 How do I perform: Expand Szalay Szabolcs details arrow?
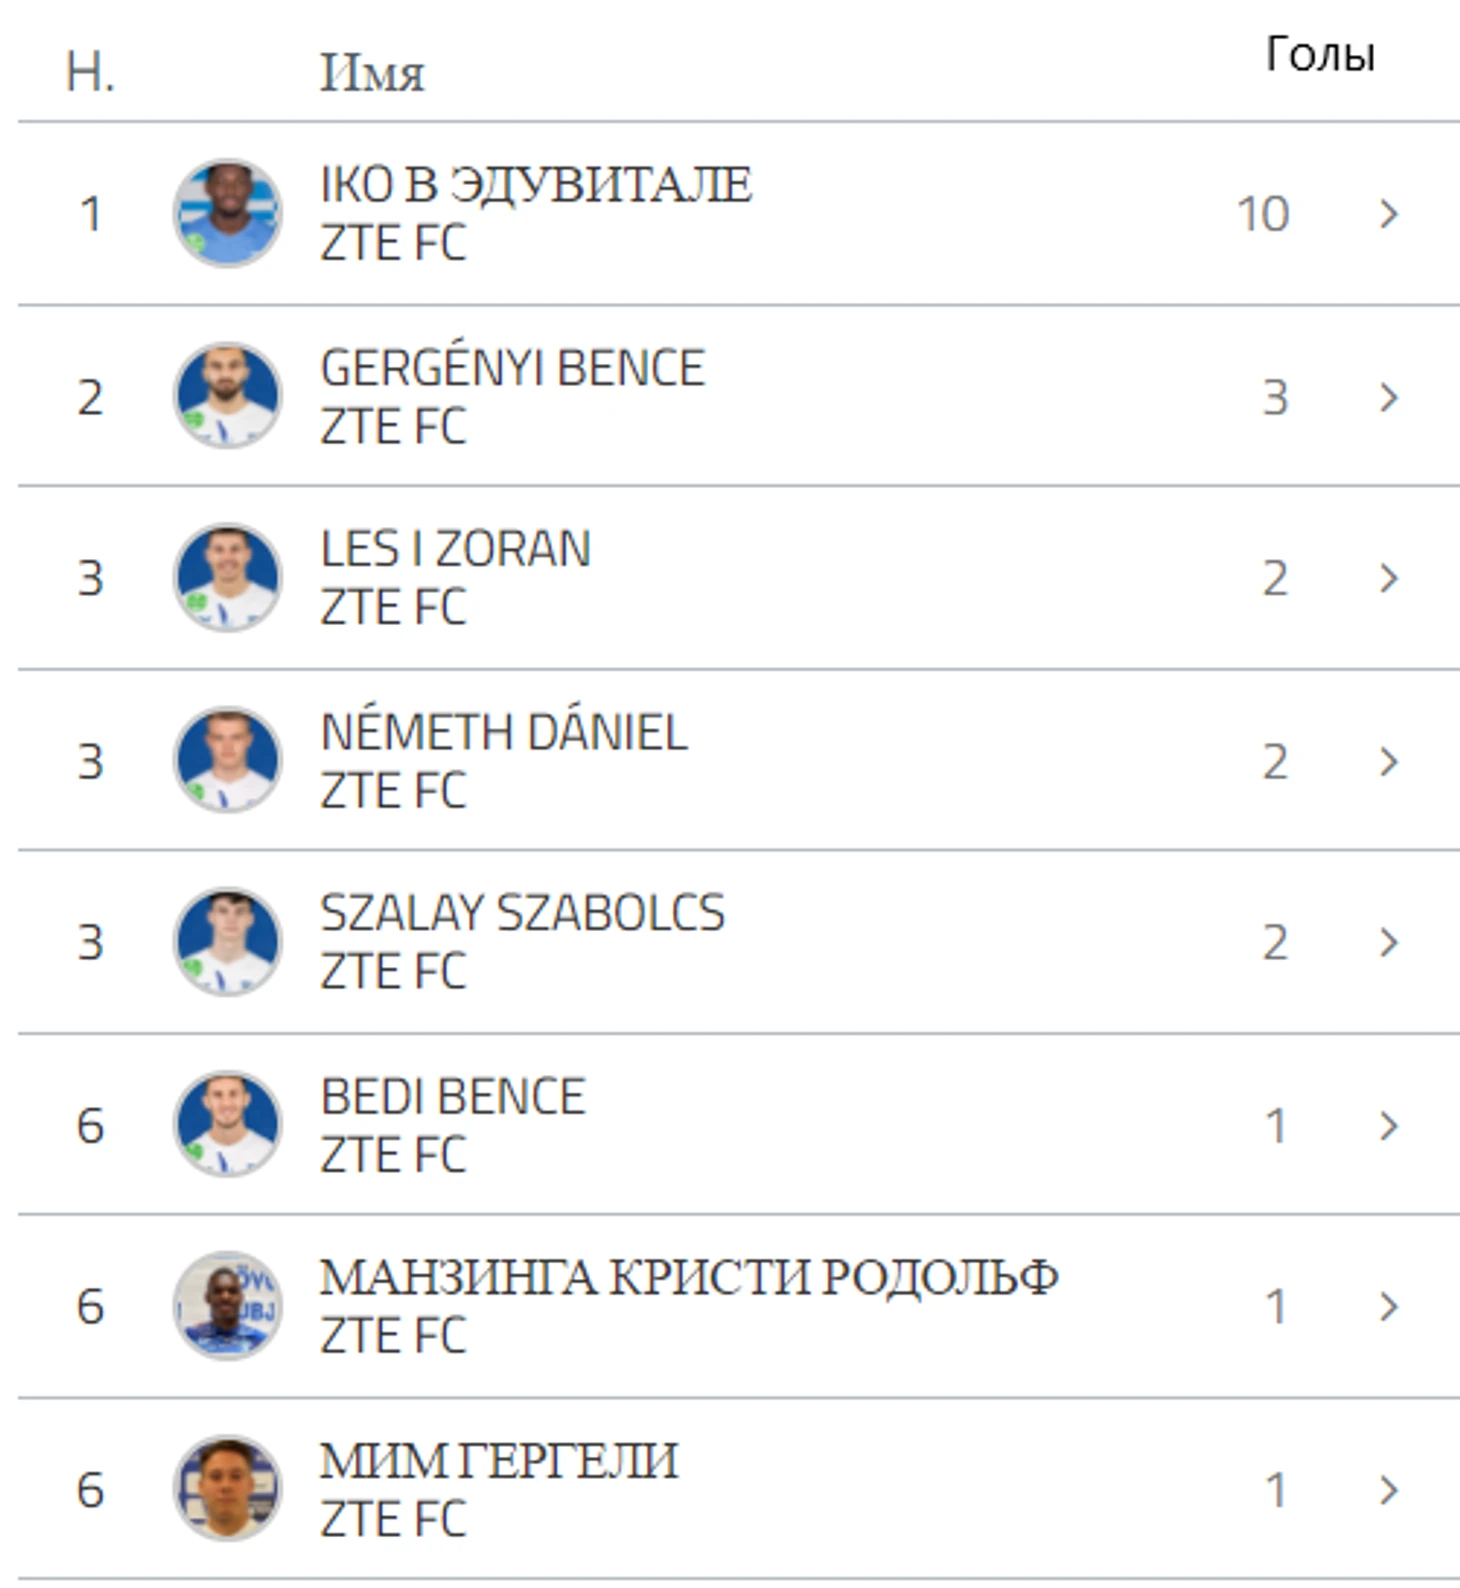[x=1388, y=942]
